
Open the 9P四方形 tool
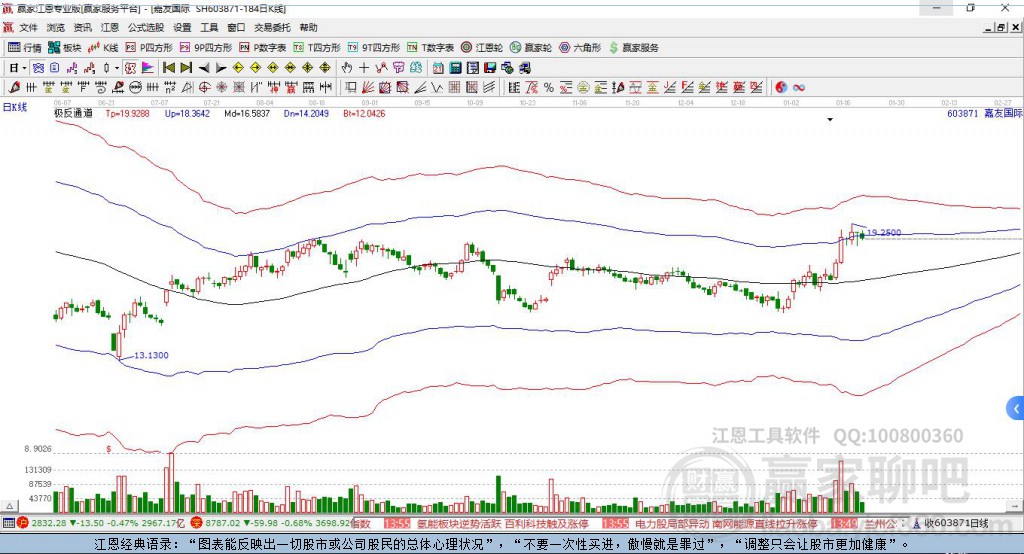pos(206,48)
